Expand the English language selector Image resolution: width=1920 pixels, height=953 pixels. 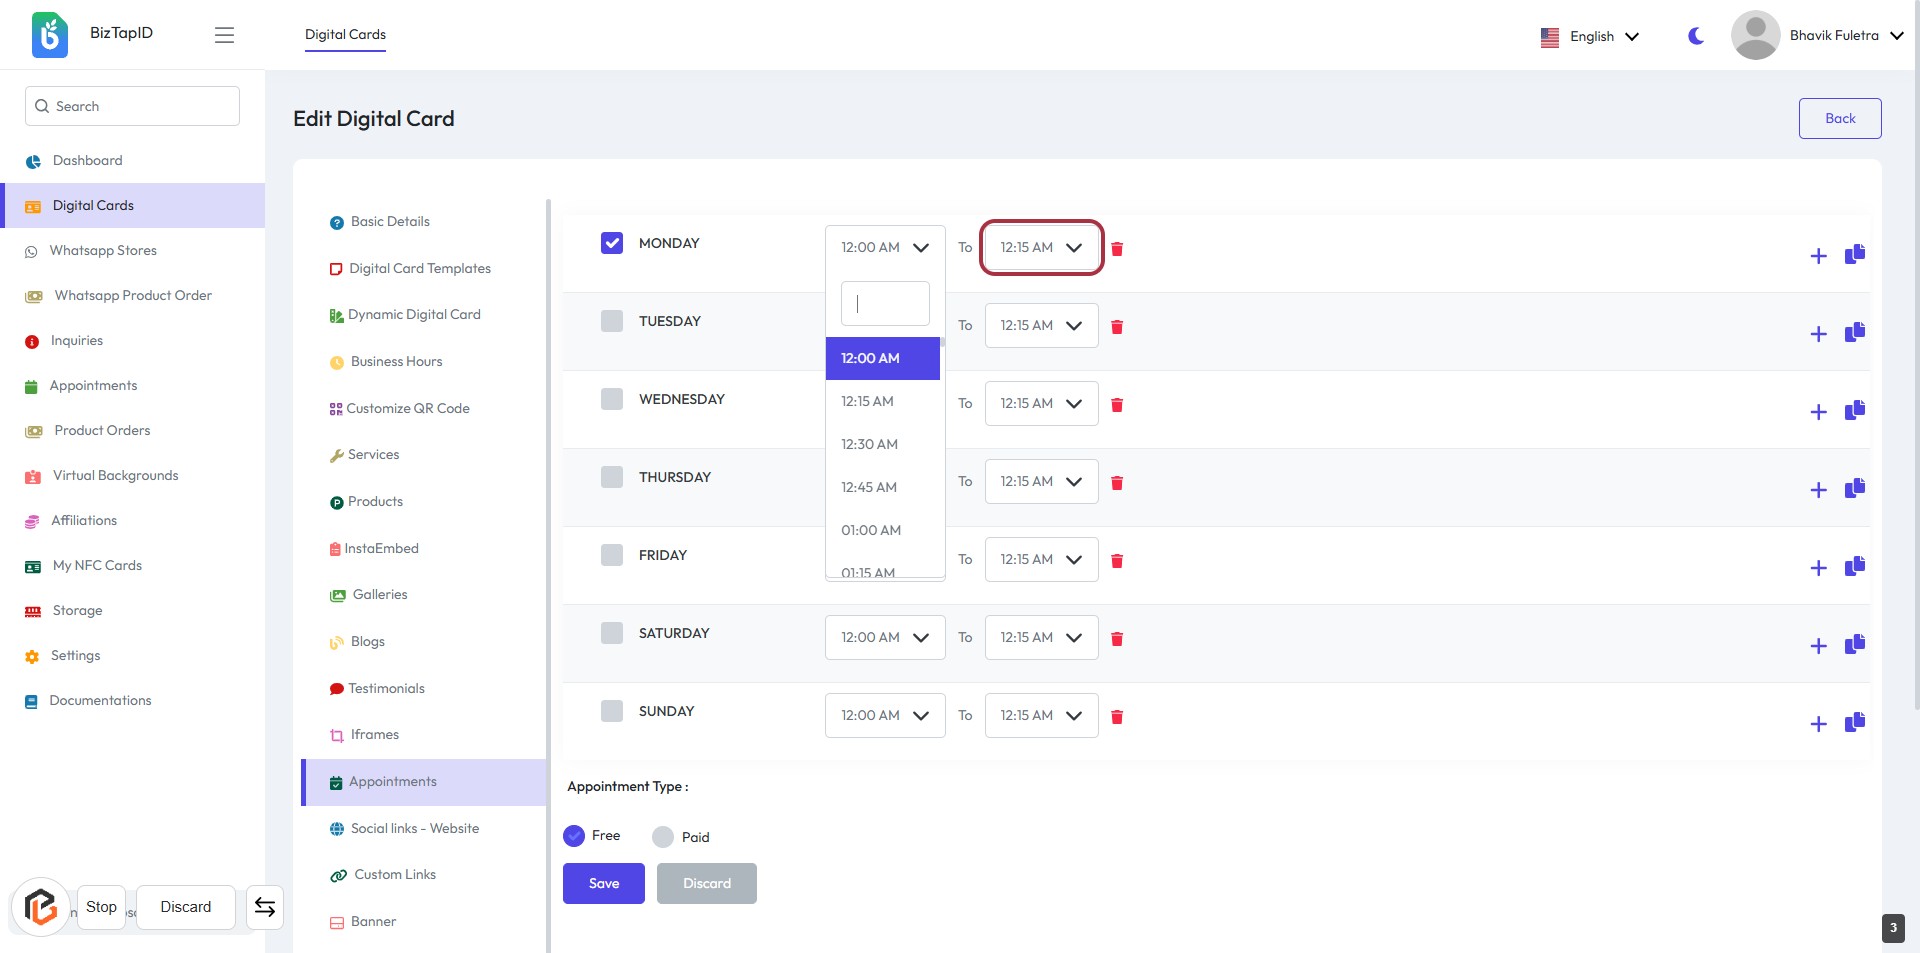point(1590,36)
